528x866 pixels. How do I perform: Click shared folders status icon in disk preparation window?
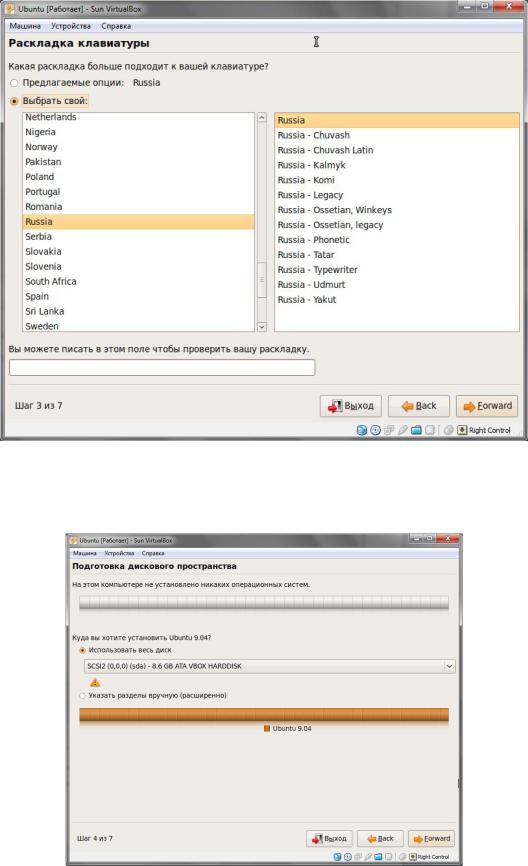click(378, 857)
